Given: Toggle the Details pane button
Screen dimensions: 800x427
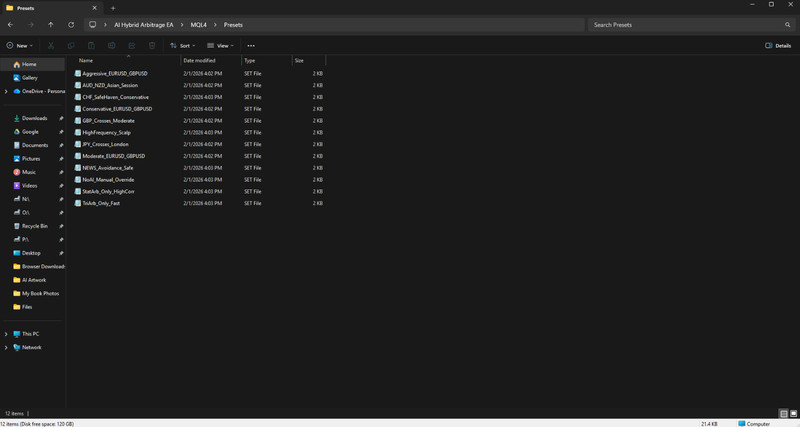Looking at the screenshot, I should click(x=778, y=45).
